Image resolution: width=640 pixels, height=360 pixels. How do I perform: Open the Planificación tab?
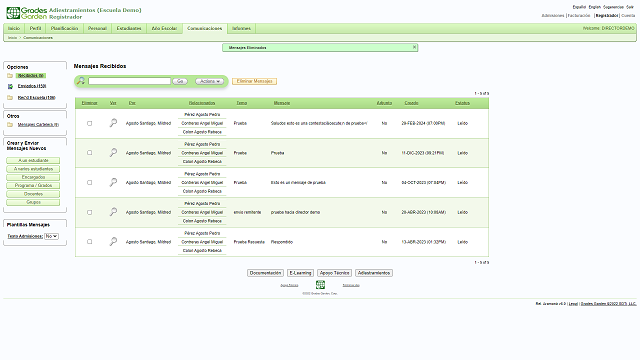click(64, 28)
